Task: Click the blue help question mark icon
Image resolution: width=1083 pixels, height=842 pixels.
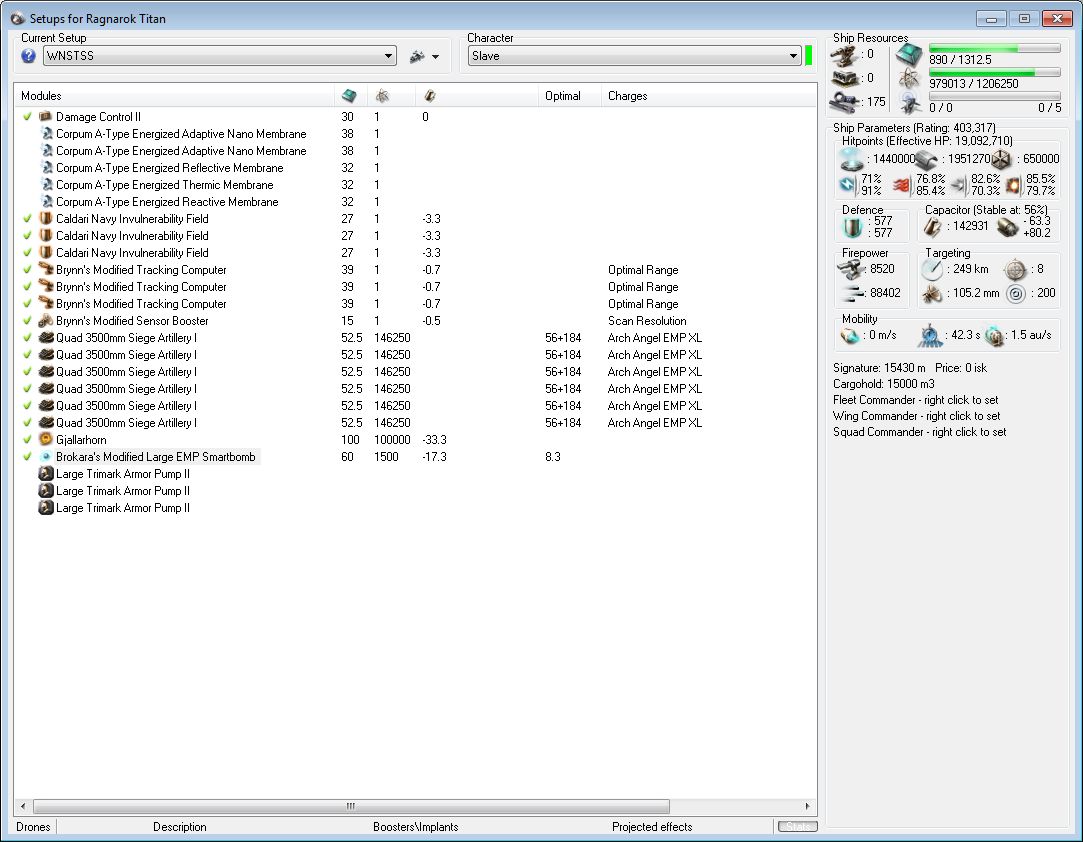Action: (28, 56)
